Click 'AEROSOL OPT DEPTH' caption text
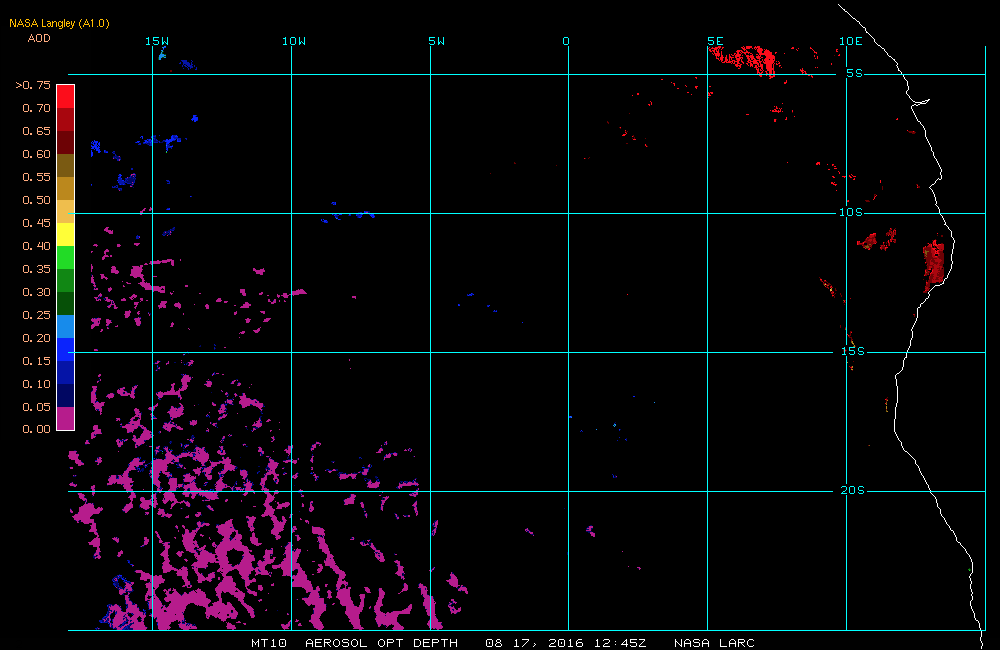1000x650 pixels. coord(381,643)
